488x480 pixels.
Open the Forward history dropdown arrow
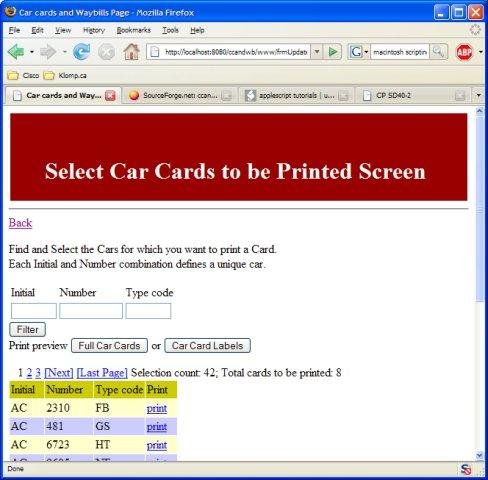coord(65,52)
